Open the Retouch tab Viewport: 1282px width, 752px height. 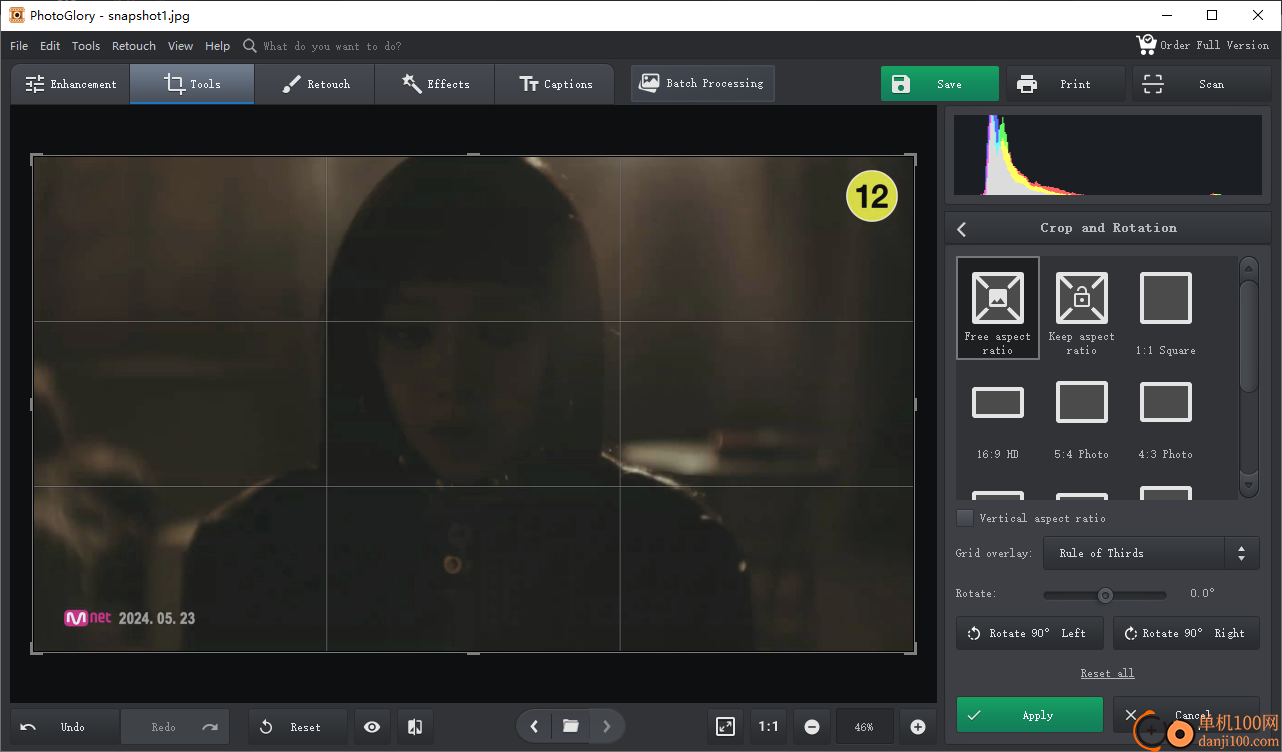coord(315,84)
